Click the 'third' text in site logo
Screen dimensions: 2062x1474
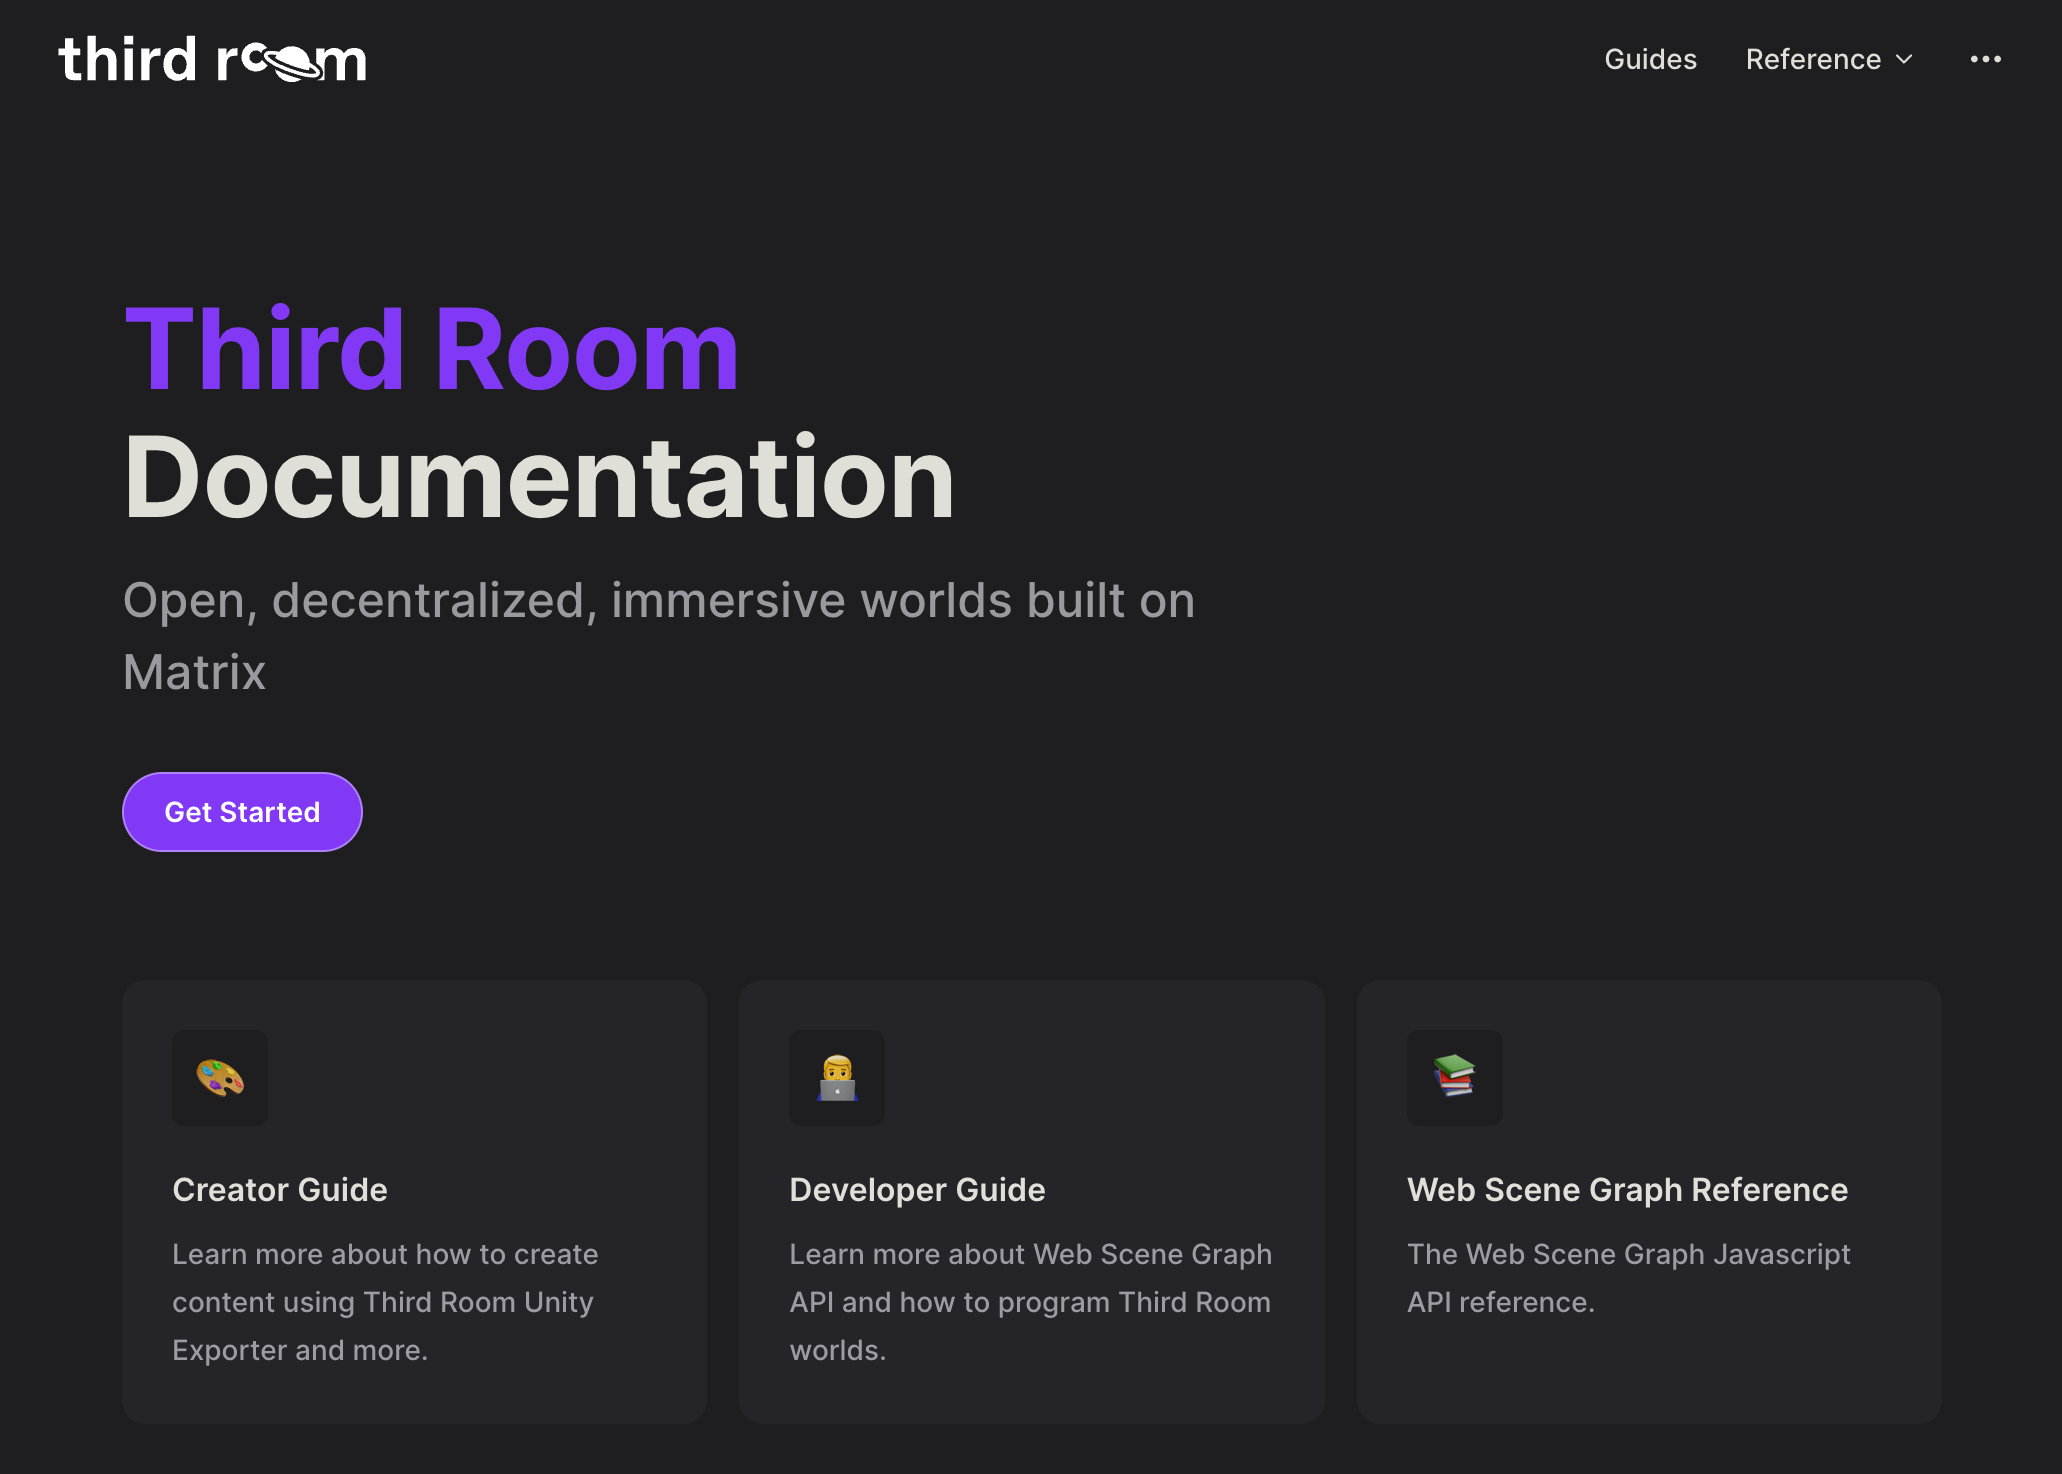tap(127, 59)
